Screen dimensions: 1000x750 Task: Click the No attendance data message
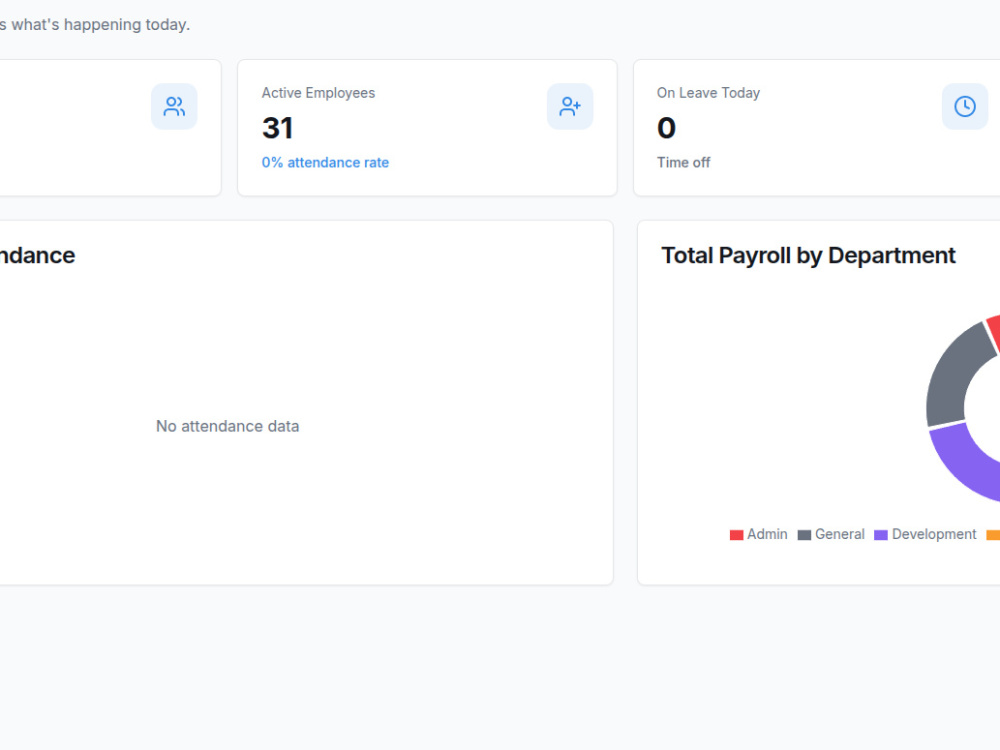pyautogui.click(x=228, y=426)
